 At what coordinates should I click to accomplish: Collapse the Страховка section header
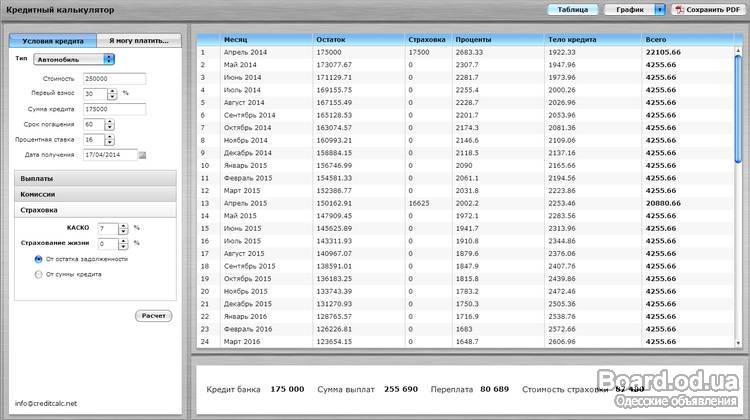tap(95, 210)
